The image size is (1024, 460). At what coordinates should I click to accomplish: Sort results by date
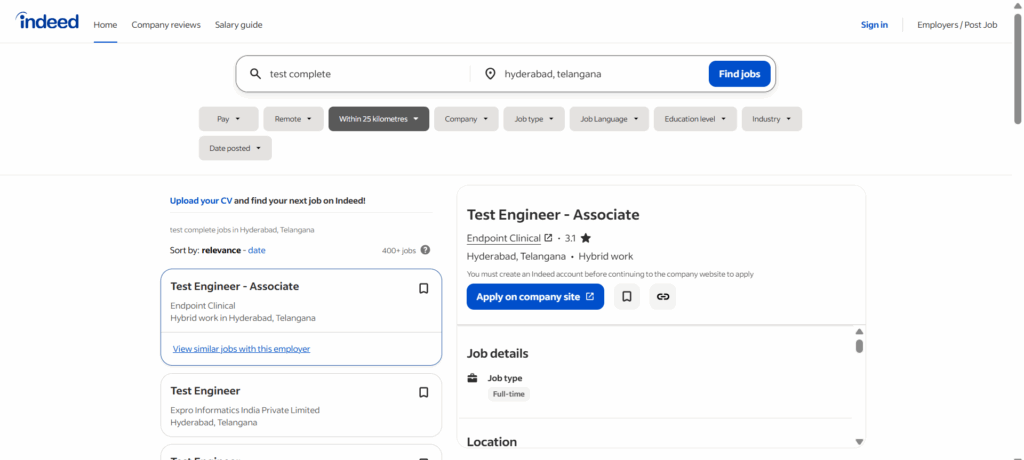pos(257,250)
